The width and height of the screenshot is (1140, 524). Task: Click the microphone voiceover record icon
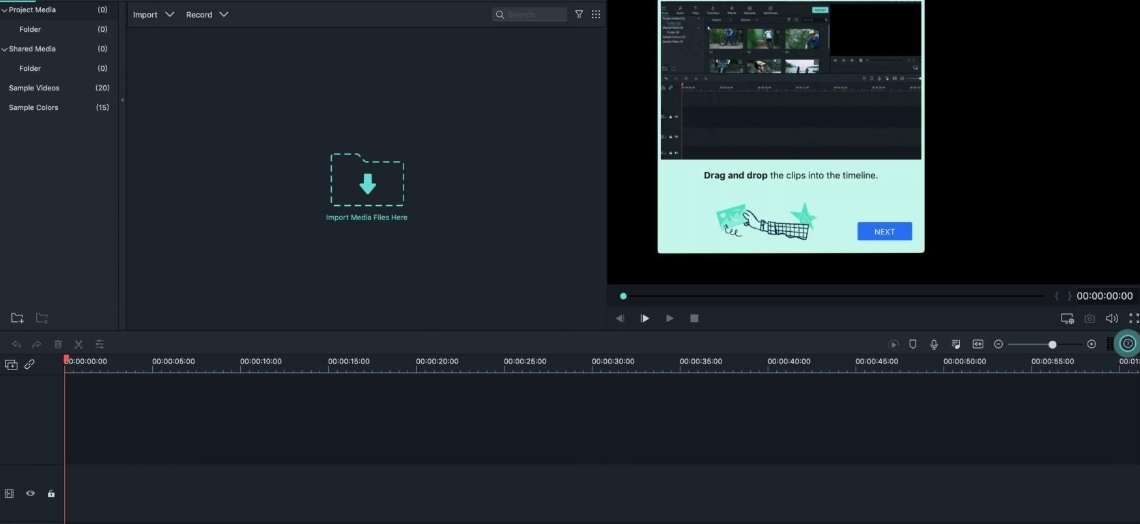(x=934, y=344)
